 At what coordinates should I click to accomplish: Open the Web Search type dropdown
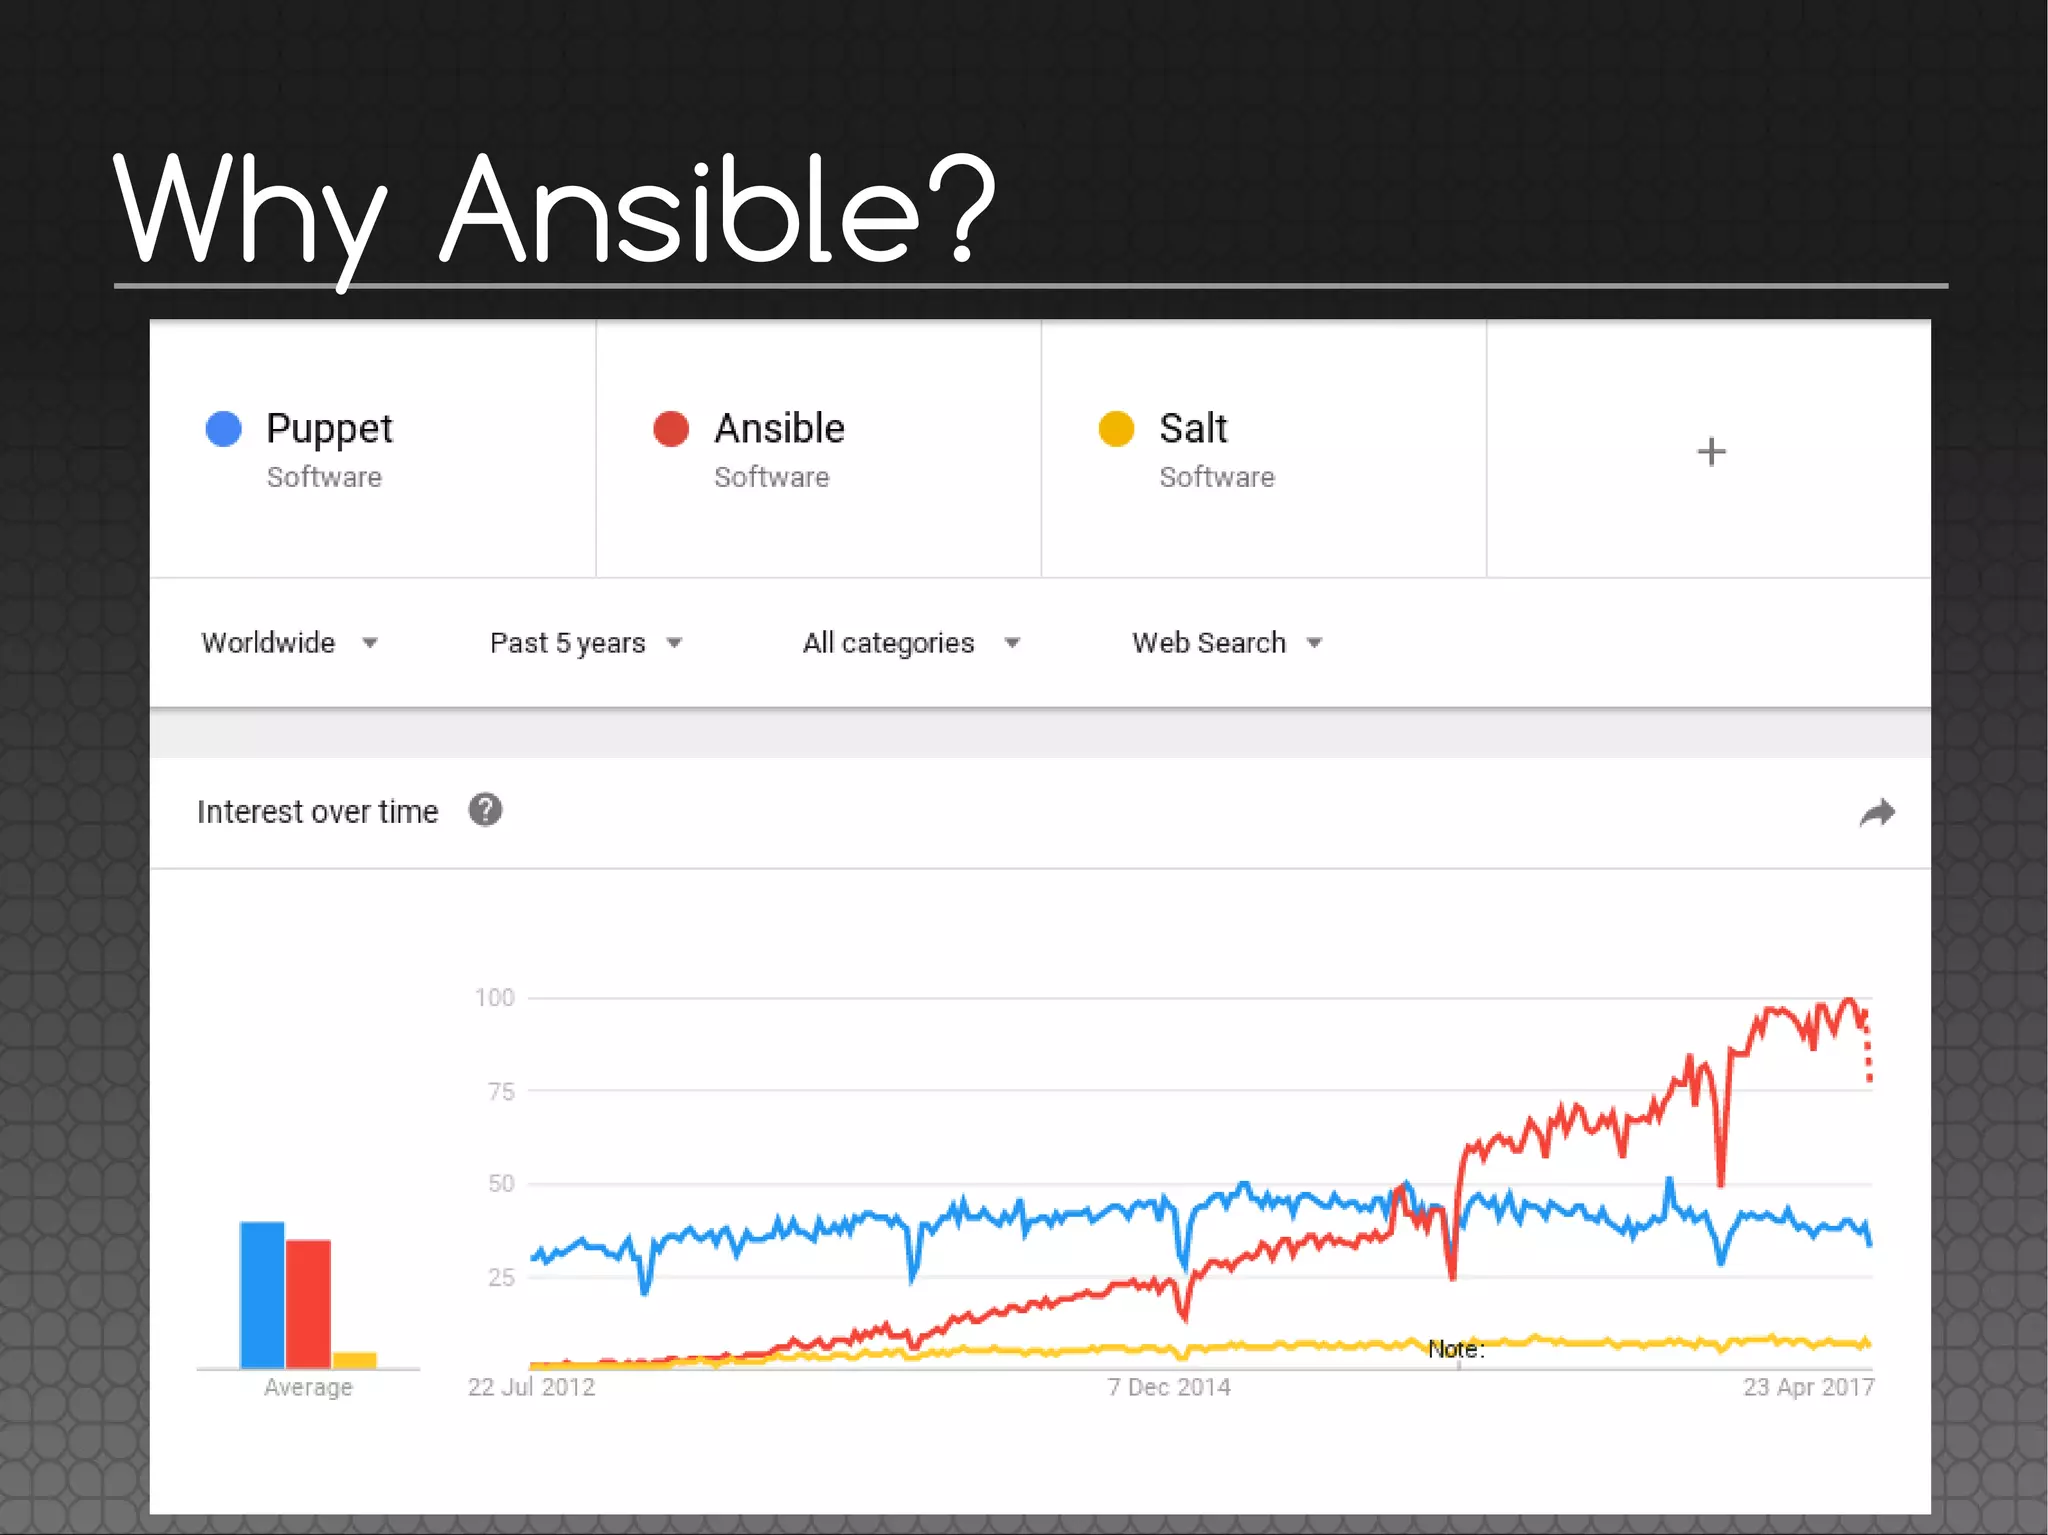pos(1227,643)
